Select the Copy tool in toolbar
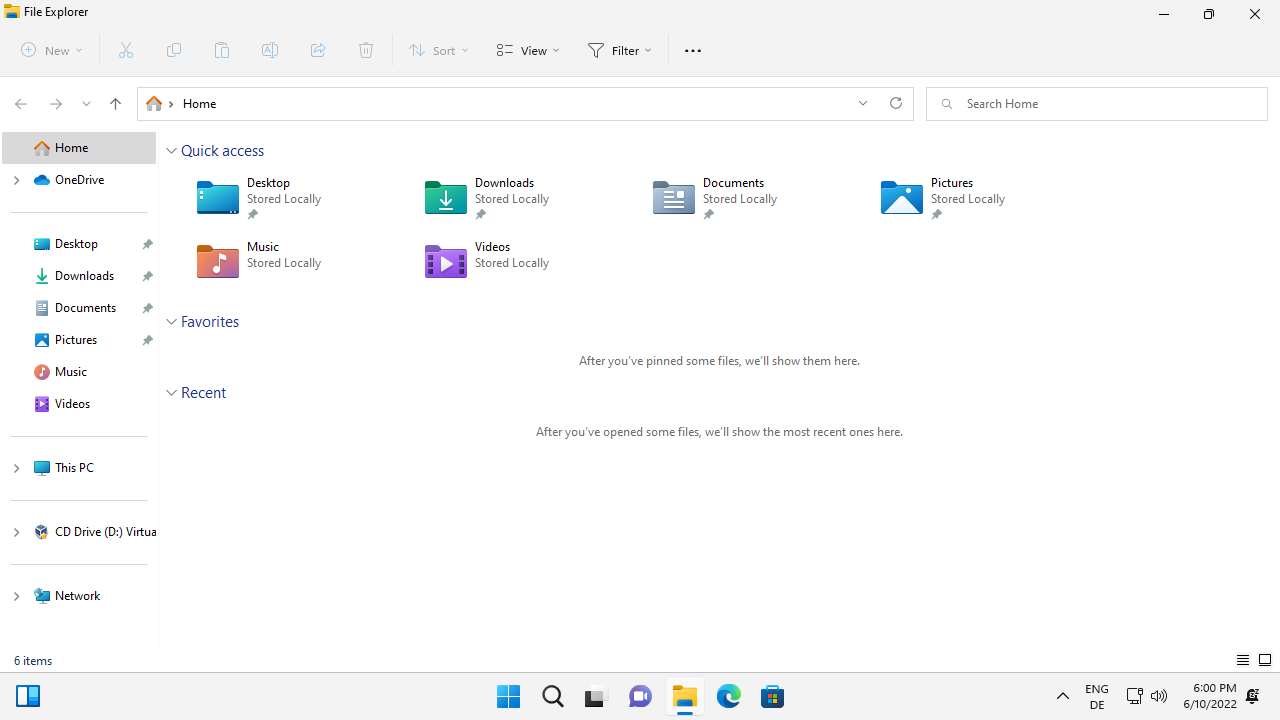The width and height of the screenshot is (1280, 720). coord(174,50)
